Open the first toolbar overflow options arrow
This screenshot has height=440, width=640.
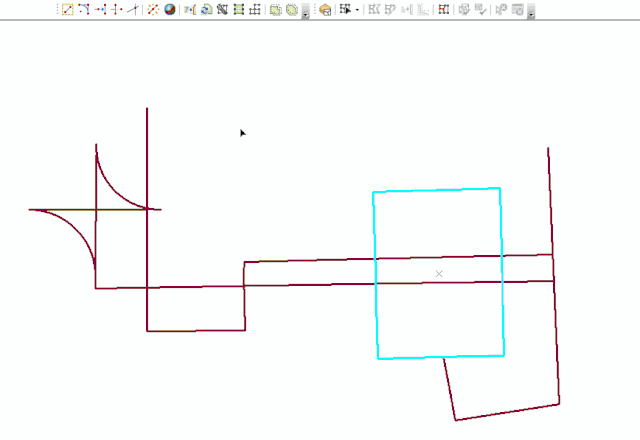304,13
